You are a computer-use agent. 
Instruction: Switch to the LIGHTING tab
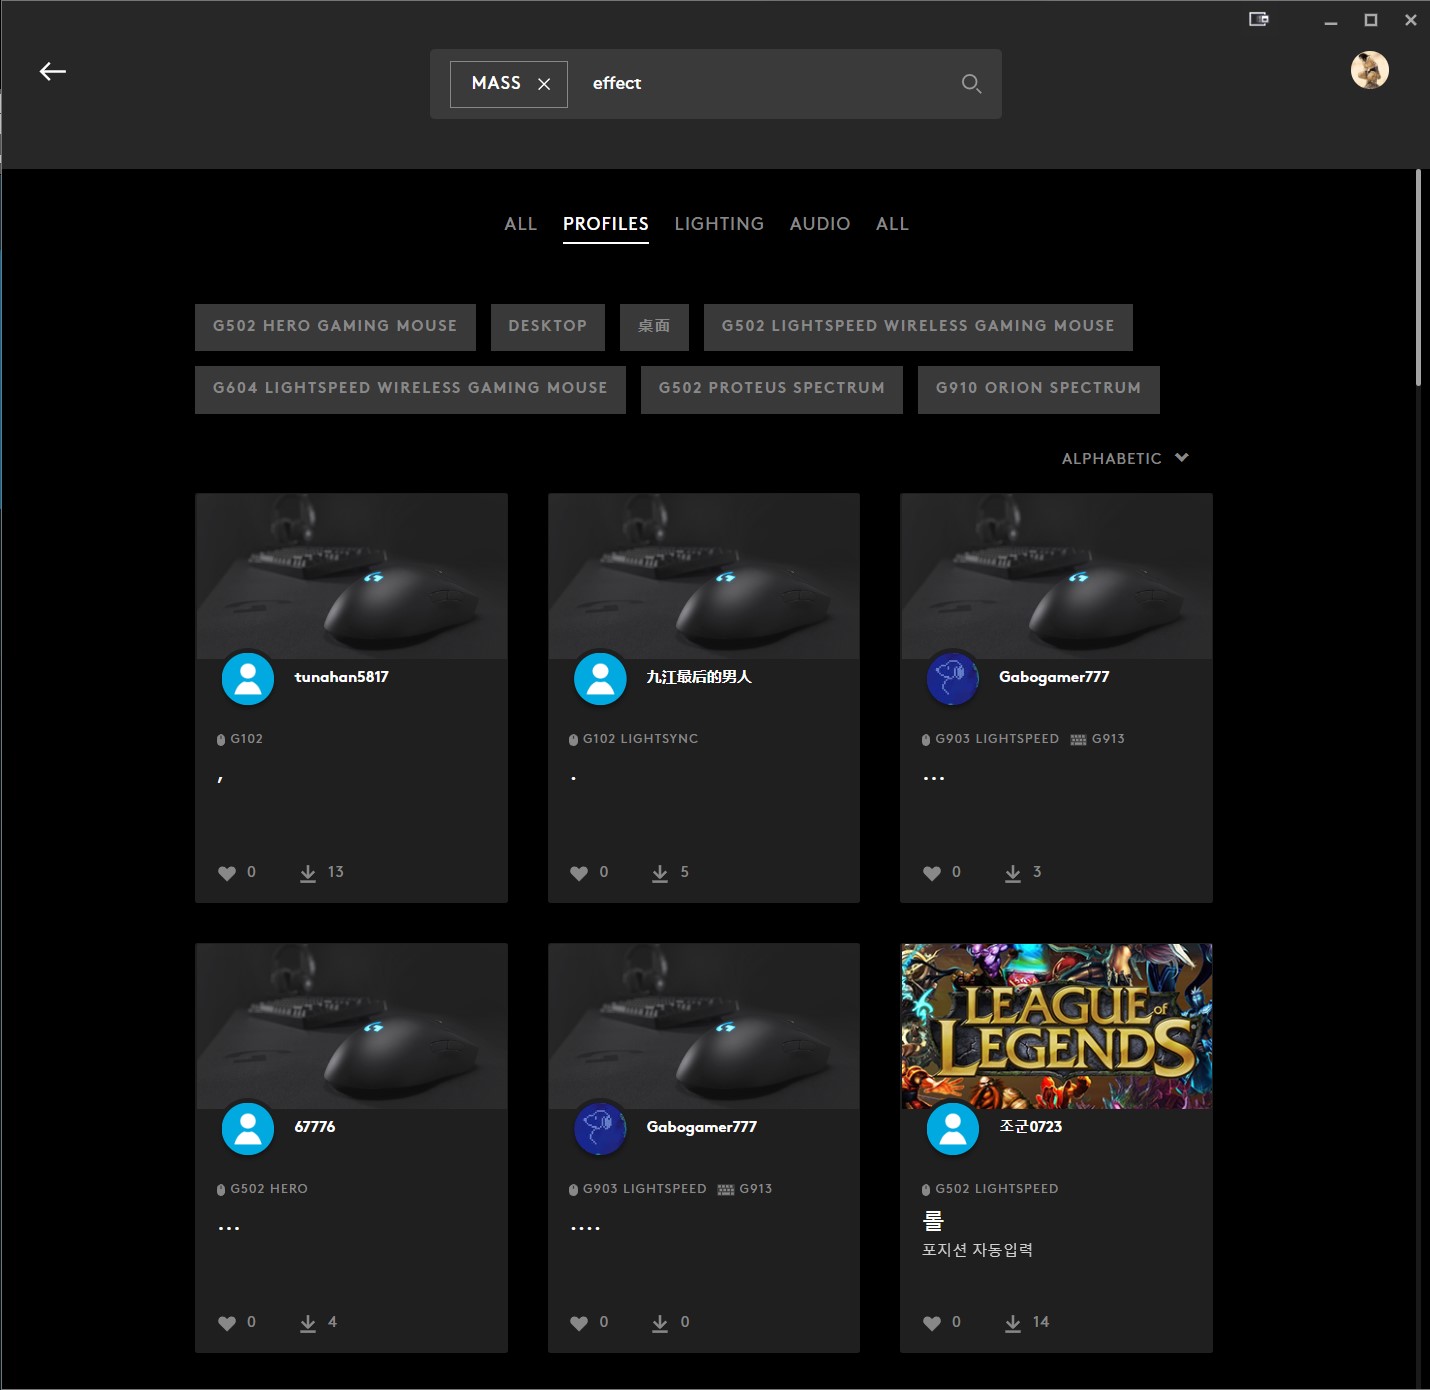click(719, 224)
